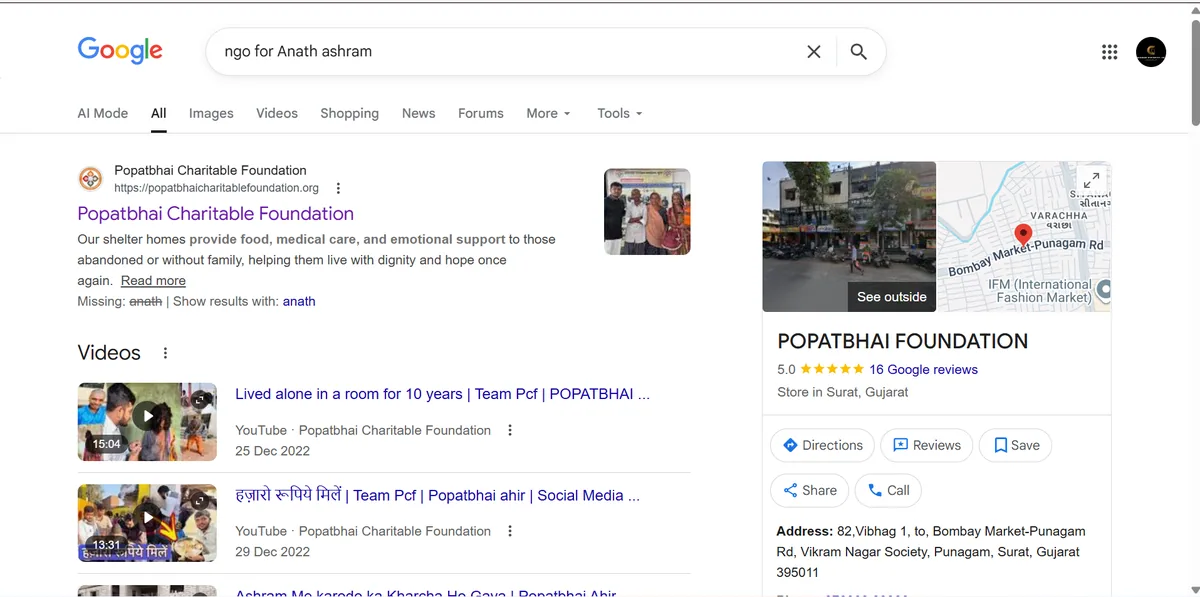Share the Popatbhai Foundation listing
1200x597 pixels.
coord(810,490)
